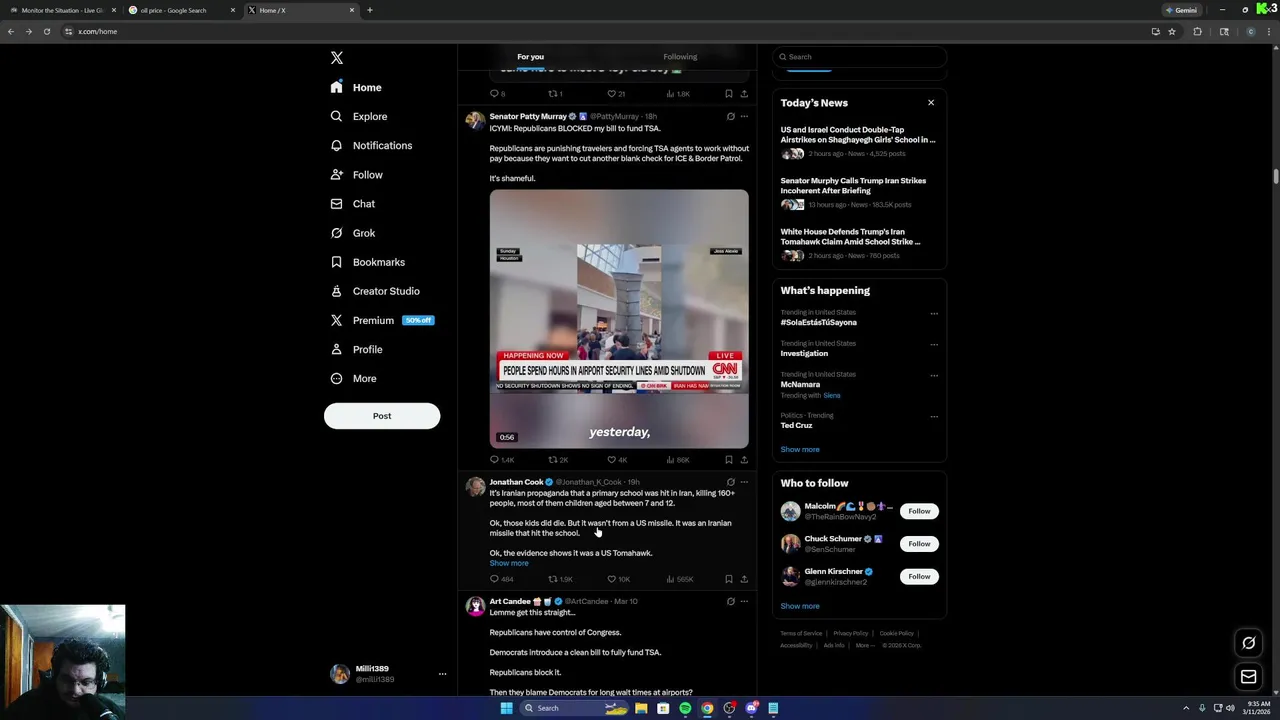
Task: Open Milli1389 account menu
Action: [x=388, y=674]
